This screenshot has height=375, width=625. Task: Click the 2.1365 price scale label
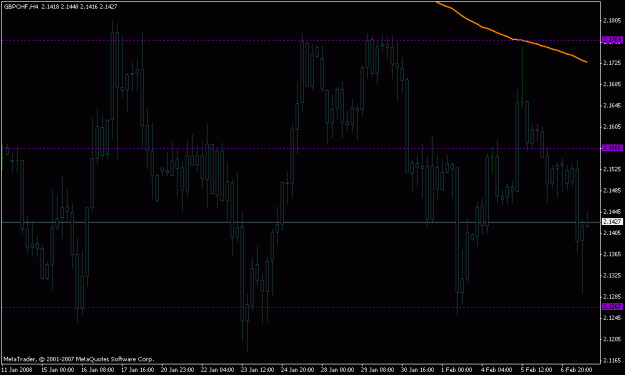coord(612,254)
